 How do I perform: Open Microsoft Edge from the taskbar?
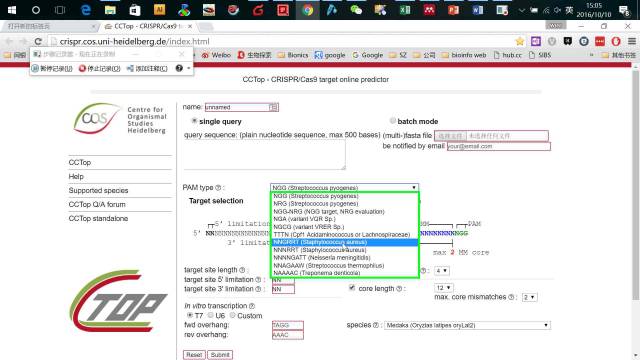(86, 10)
